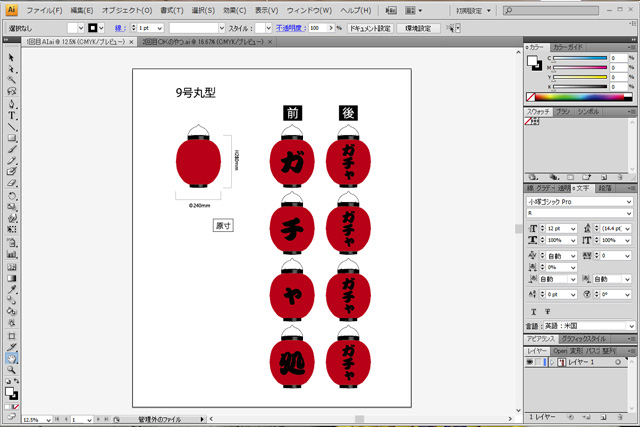Switch to second document tab OKのやつ.ai
The height and width of the screenshot is (427, 640).
coord(203,42)
